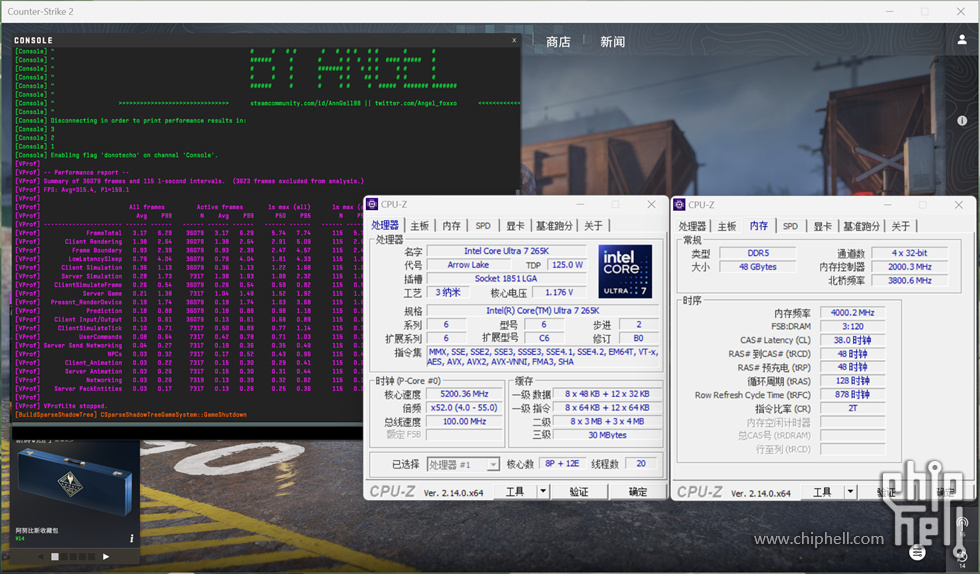Open SPD tab in right CPU-Z window

pos(790,226)
